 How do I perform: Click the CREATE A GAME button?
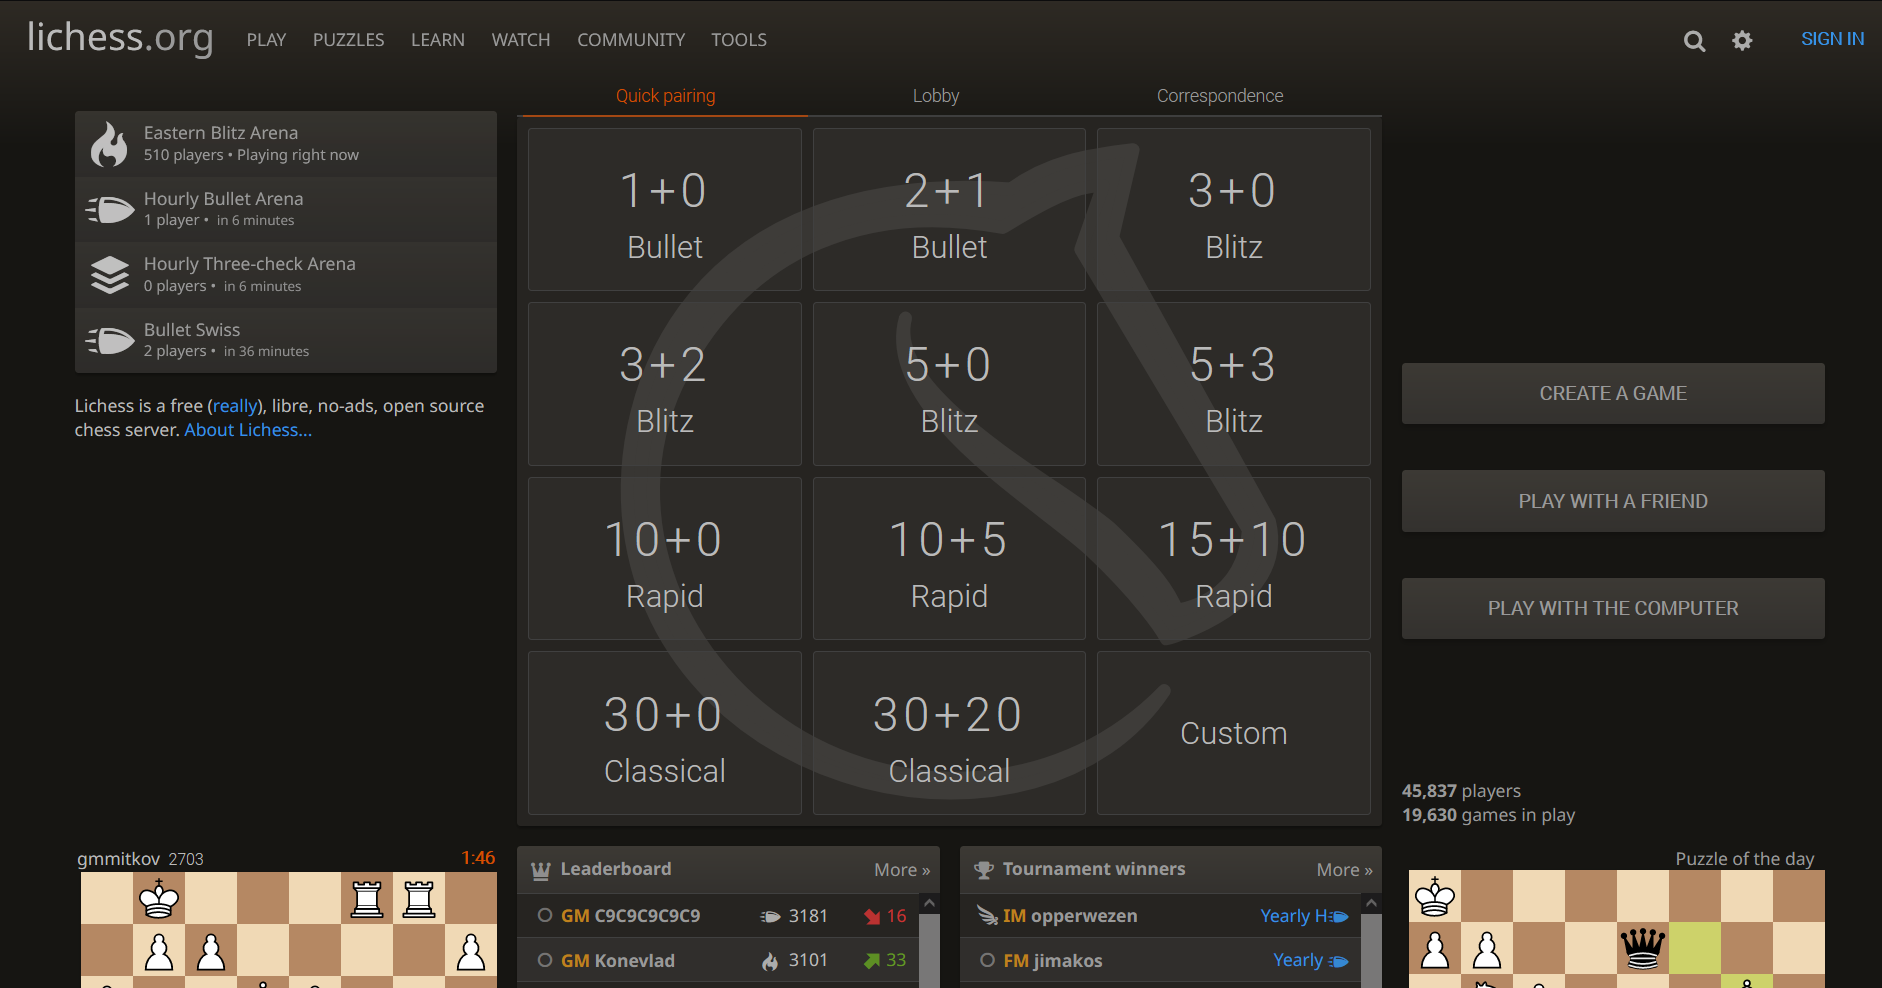pyautogui.click(x=1612, y=393)
